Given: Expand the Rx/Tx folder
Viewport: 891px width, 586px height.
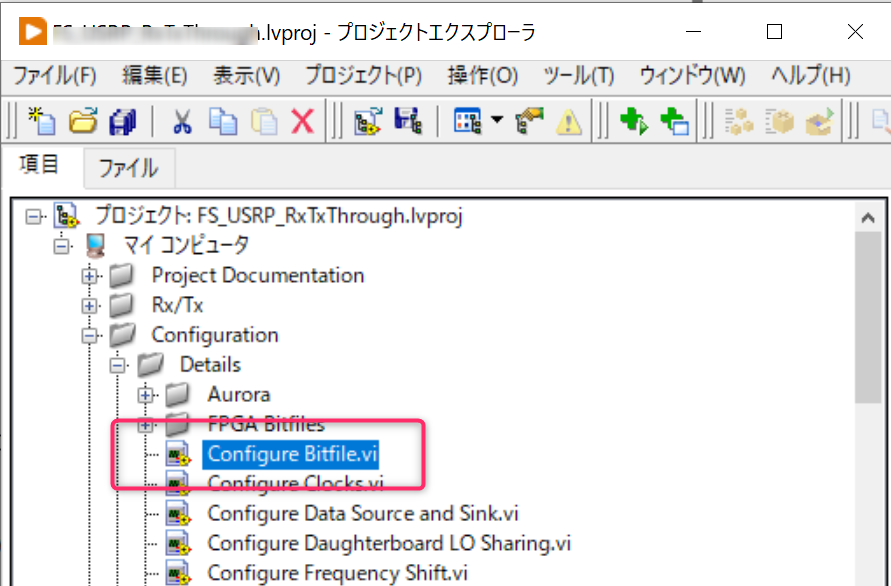Looking at the screenshot, I should click(89, 306).
